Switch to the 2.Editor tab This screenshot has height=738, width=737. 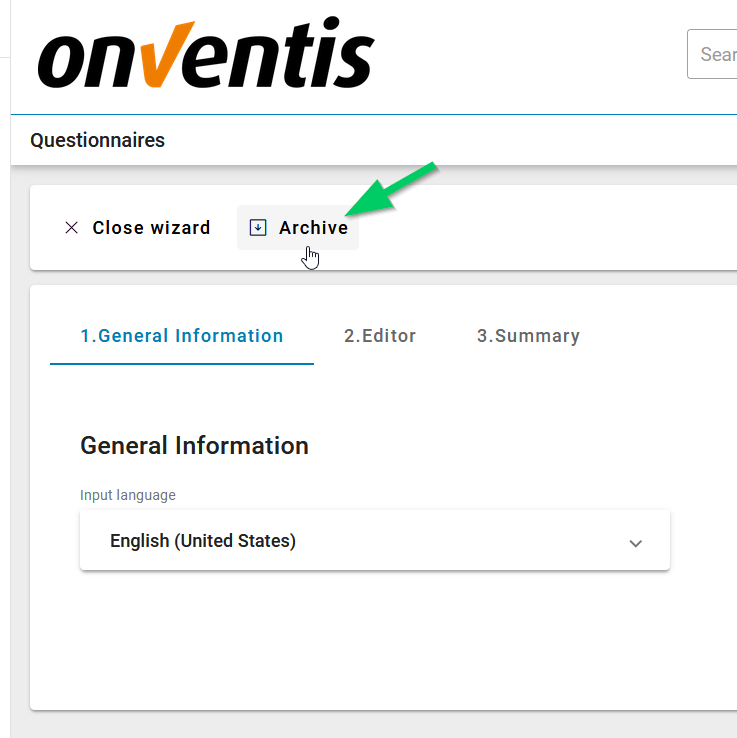(x=380, y=336)
